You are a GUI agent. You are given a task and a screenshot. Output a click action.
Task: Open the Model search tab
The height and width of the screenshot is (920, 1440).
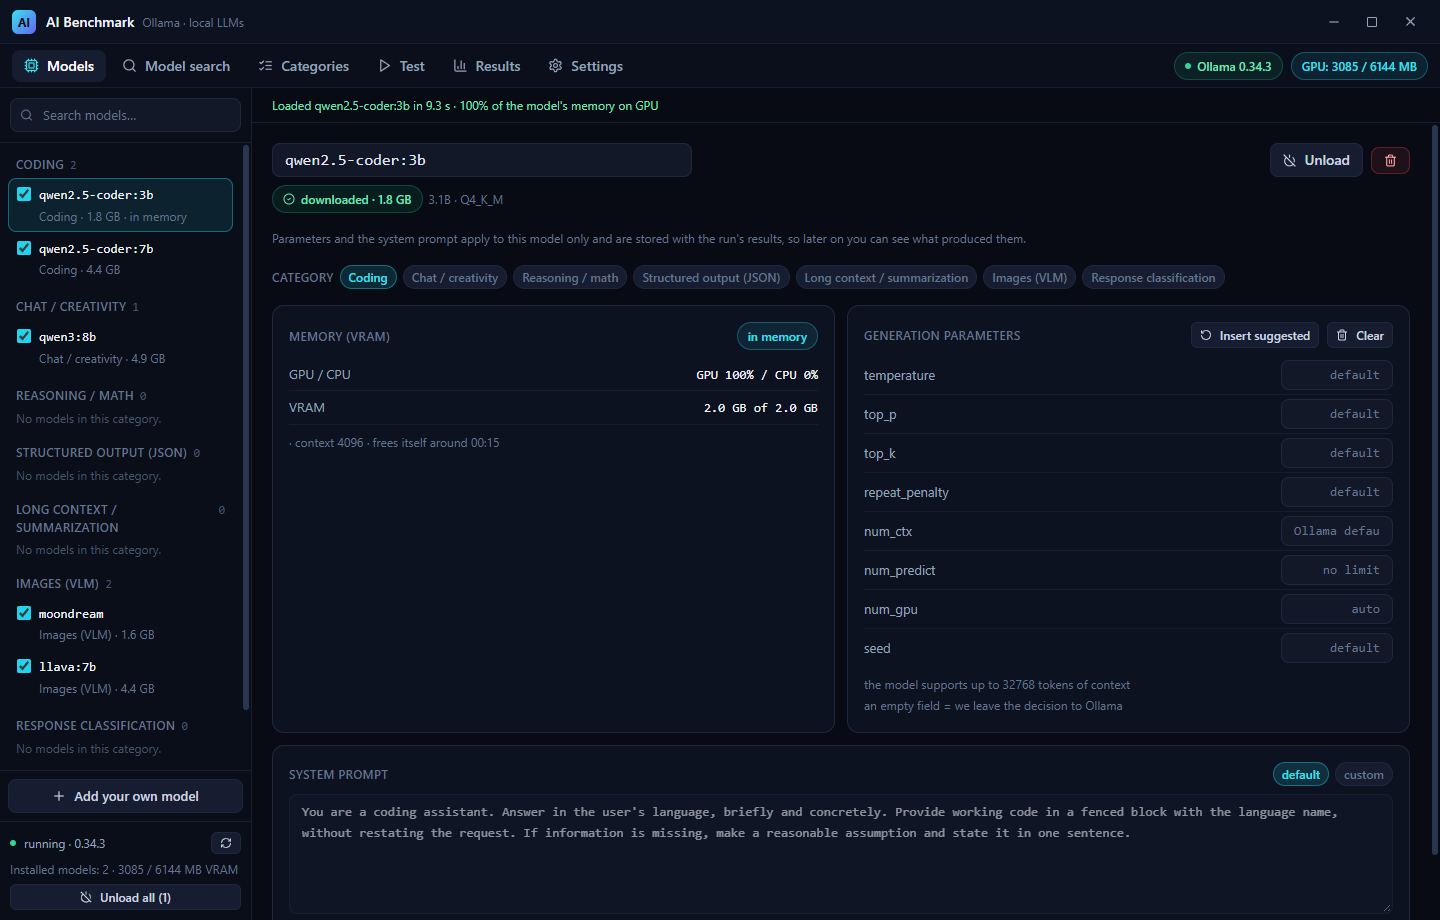coord(176,66)
